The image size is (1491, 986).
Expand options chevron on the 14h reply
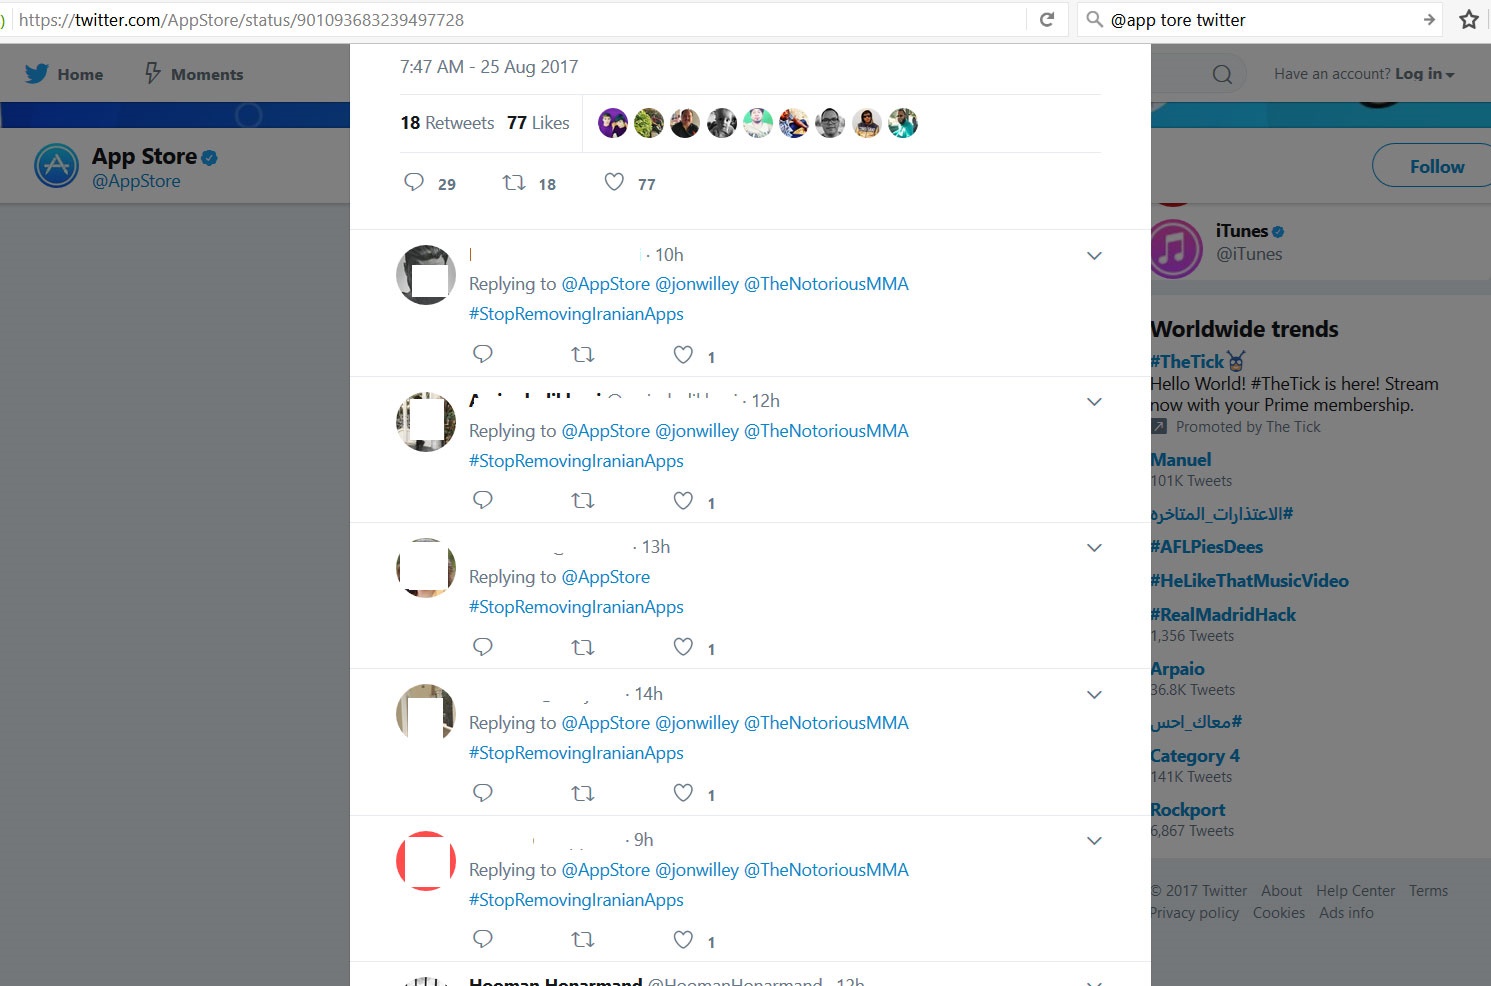pos(1094,695)
